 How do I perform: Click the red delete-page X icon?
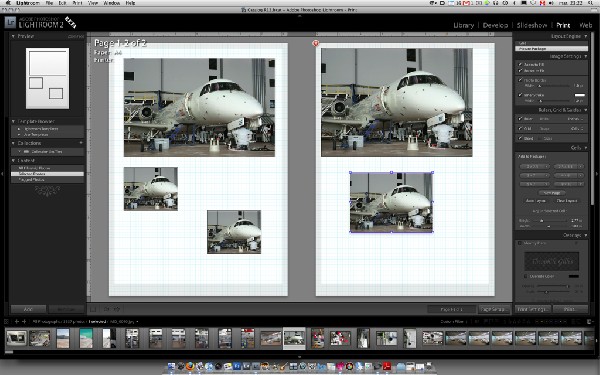tap(316, 43)
